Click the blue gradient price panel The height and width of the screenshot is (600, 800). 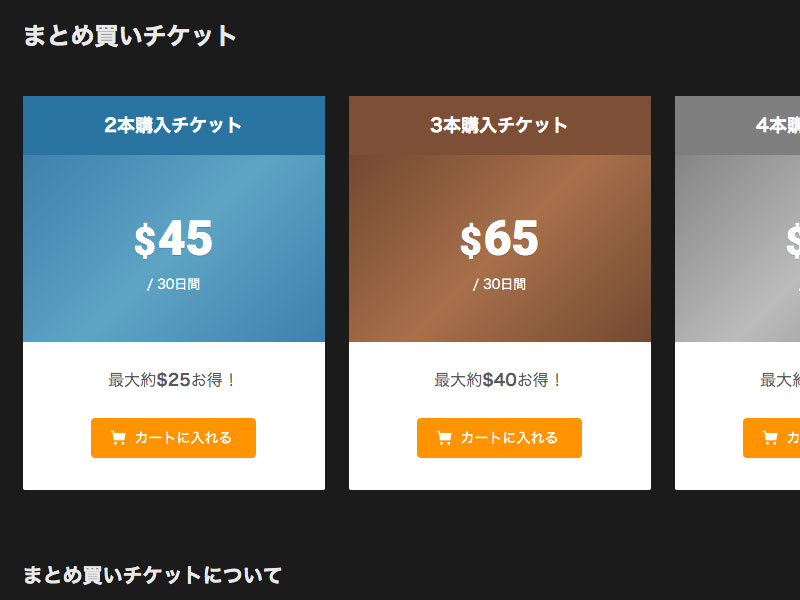coord(174,248)
